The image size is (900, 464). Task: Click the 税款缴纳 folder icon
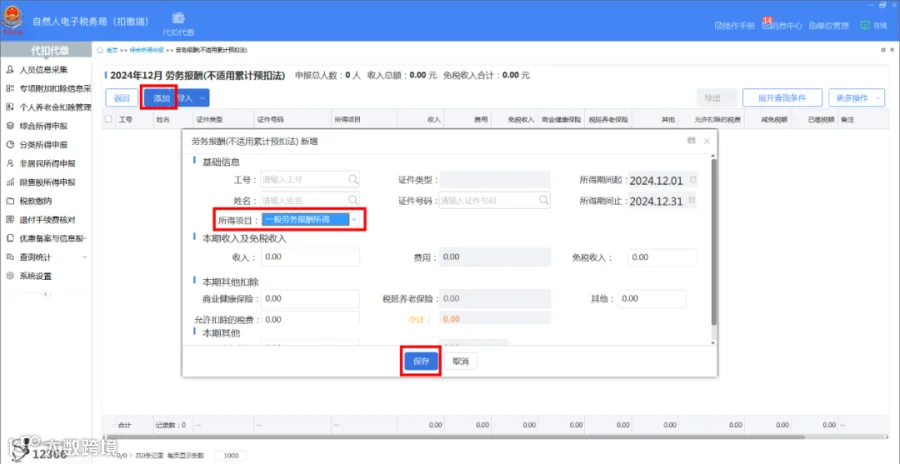point(10,201)
